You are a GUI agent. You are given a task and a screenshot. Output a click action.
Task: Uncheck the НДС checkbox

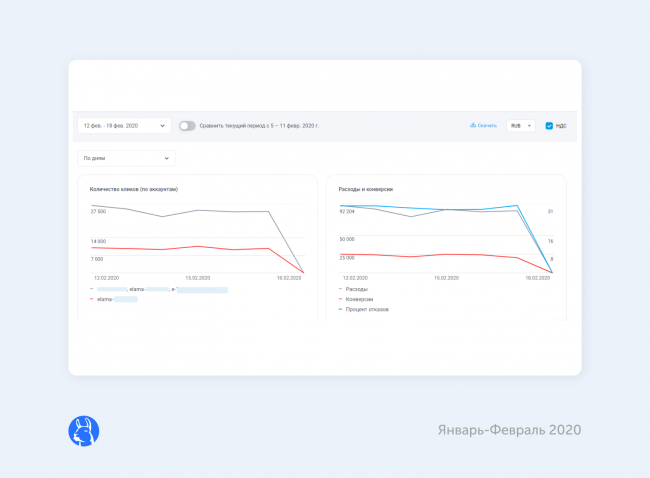(549, 126)
